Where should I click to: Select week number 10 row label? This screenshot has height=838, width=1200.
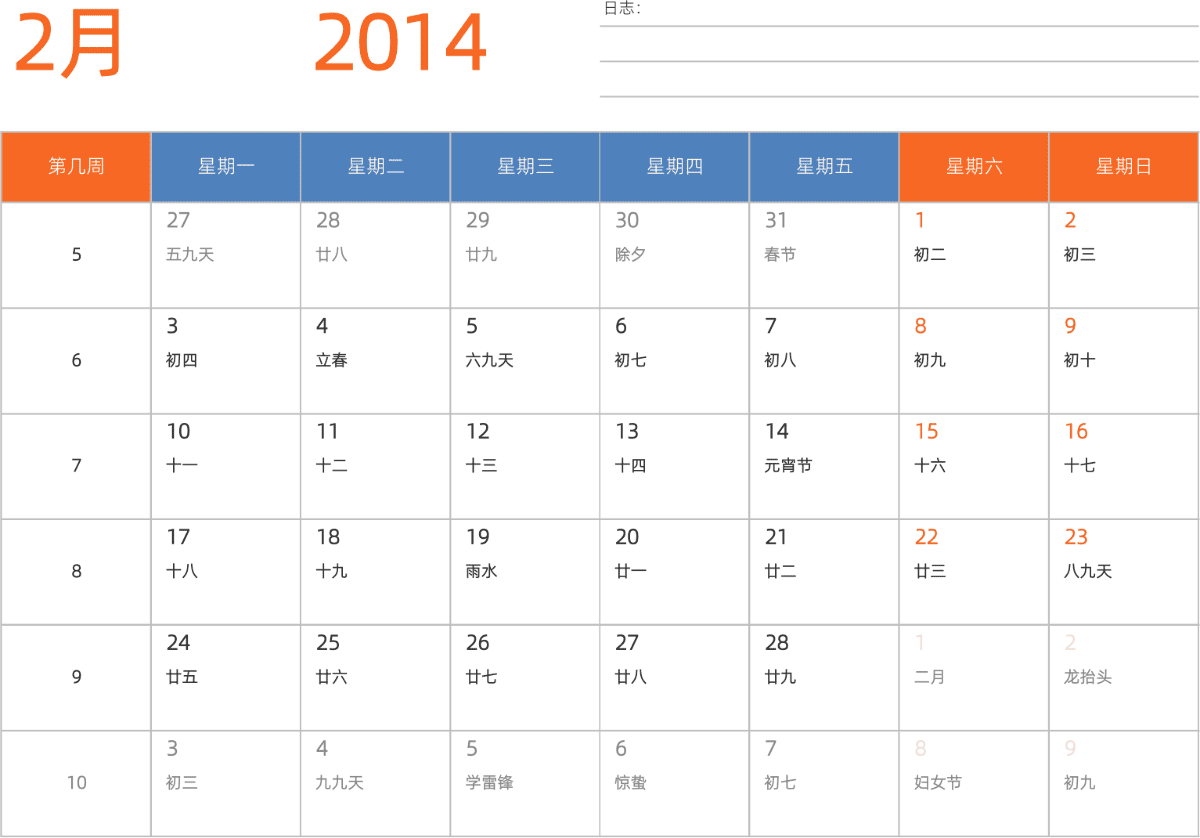click(76, 783)
